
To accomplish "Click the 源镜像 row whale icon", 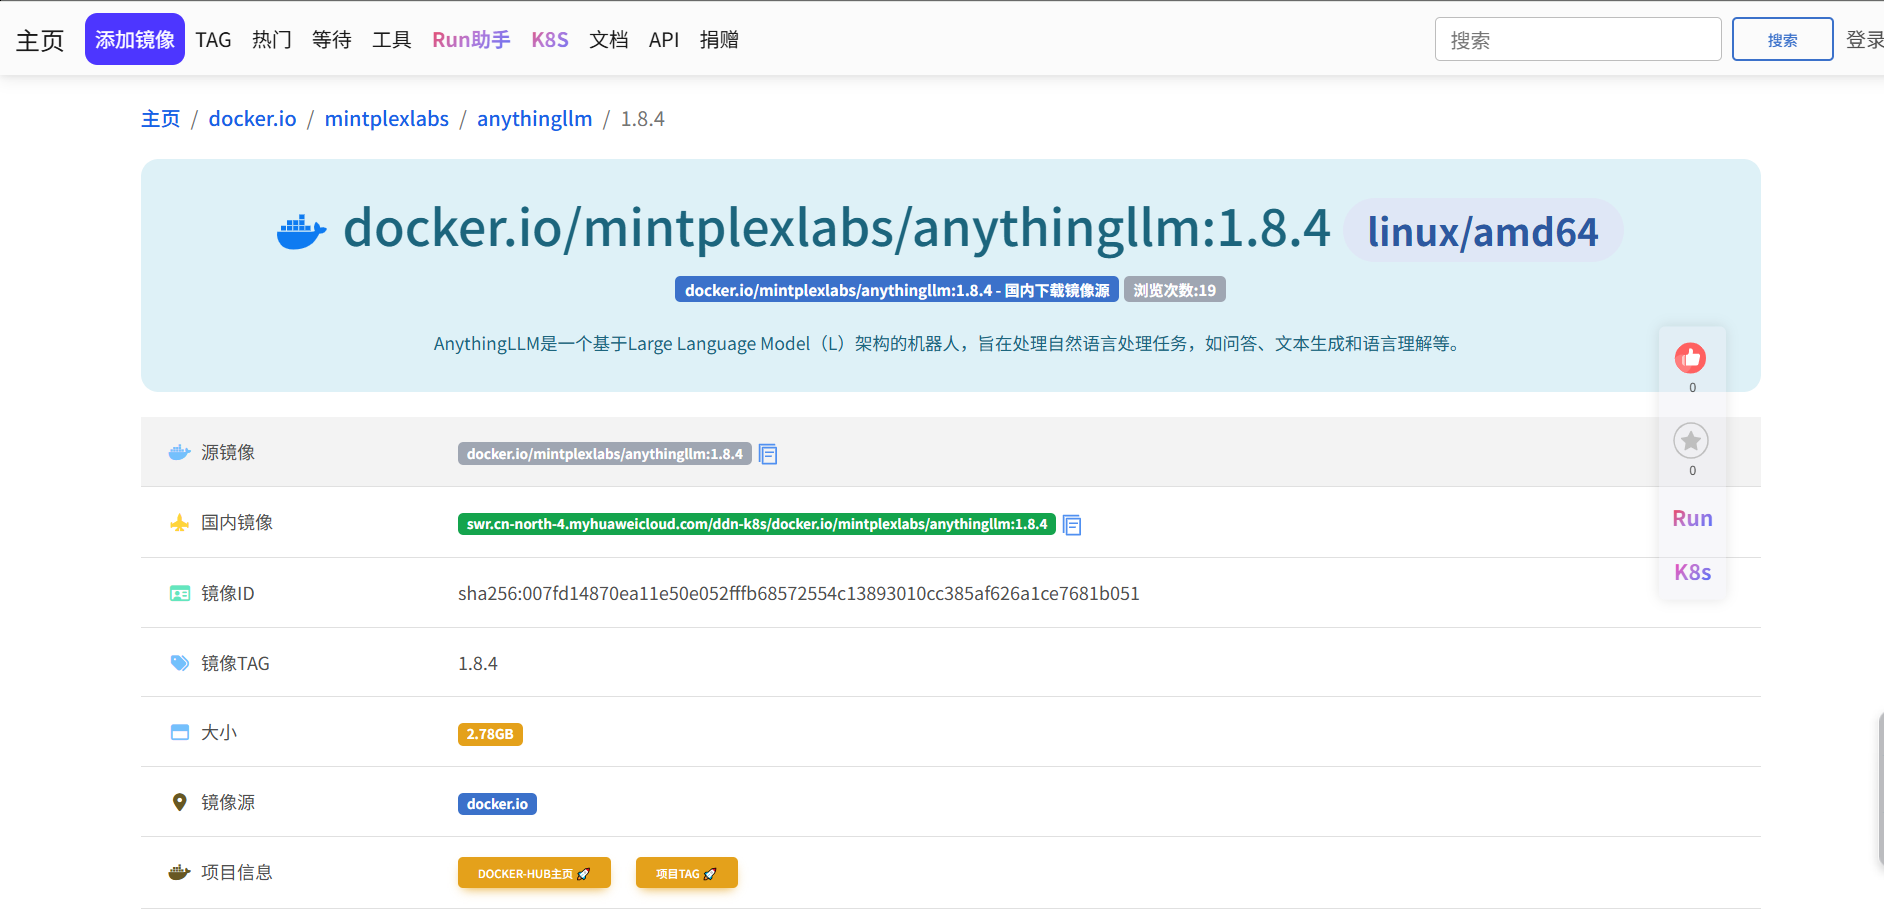I will (180, 453).
